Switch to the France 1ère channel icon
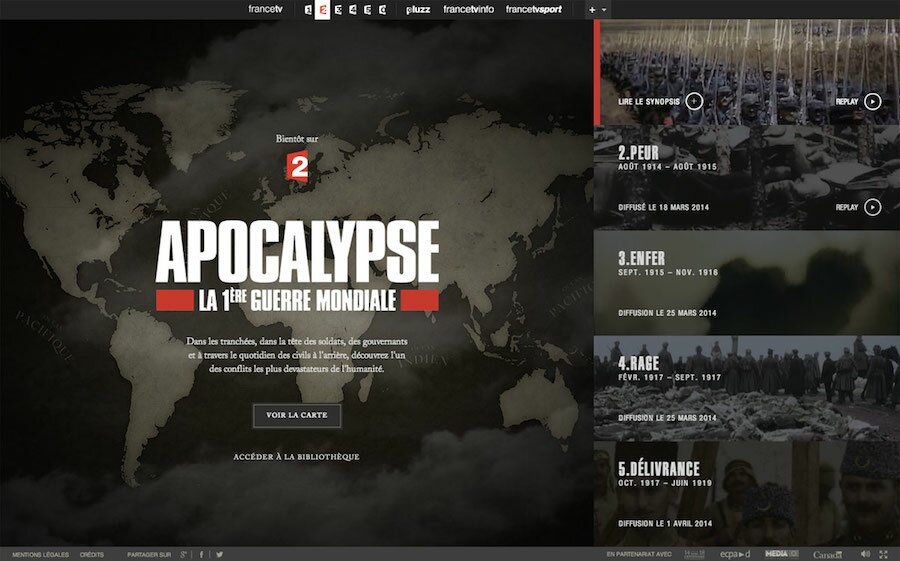 tap(308, 10)
